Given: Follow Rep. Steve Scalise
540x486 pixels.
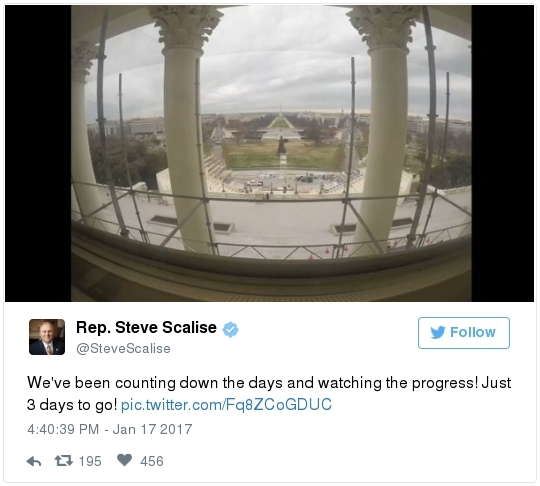Looking at the screenshot, I should coord(464,333).
